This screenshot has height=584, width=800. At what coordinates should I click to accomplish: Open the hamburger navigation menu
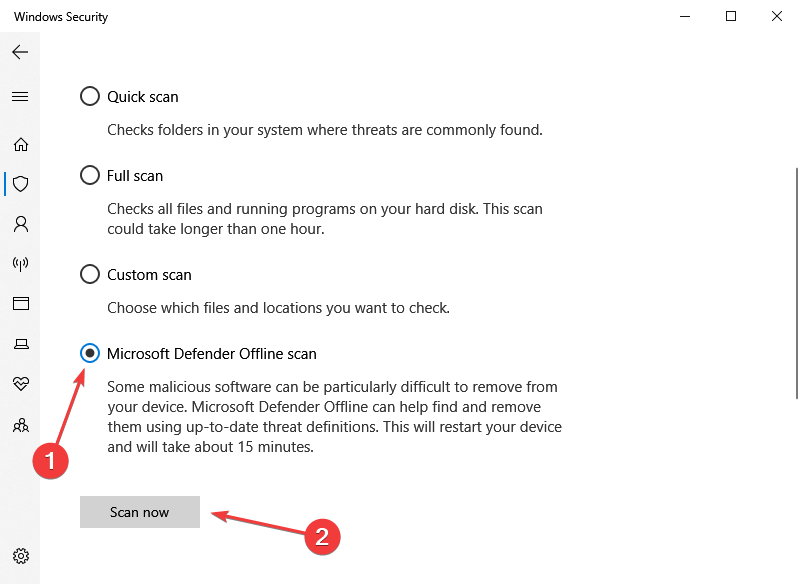click(20, 97)
